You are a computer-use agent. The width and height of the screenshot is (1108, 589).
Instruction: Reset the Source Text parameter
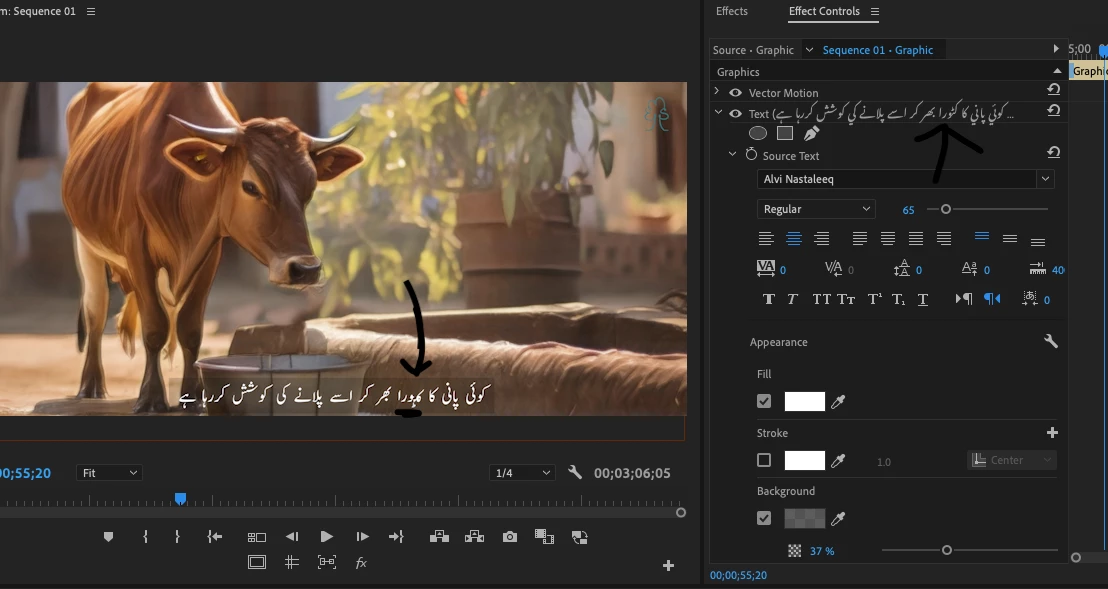point(1053,153)
